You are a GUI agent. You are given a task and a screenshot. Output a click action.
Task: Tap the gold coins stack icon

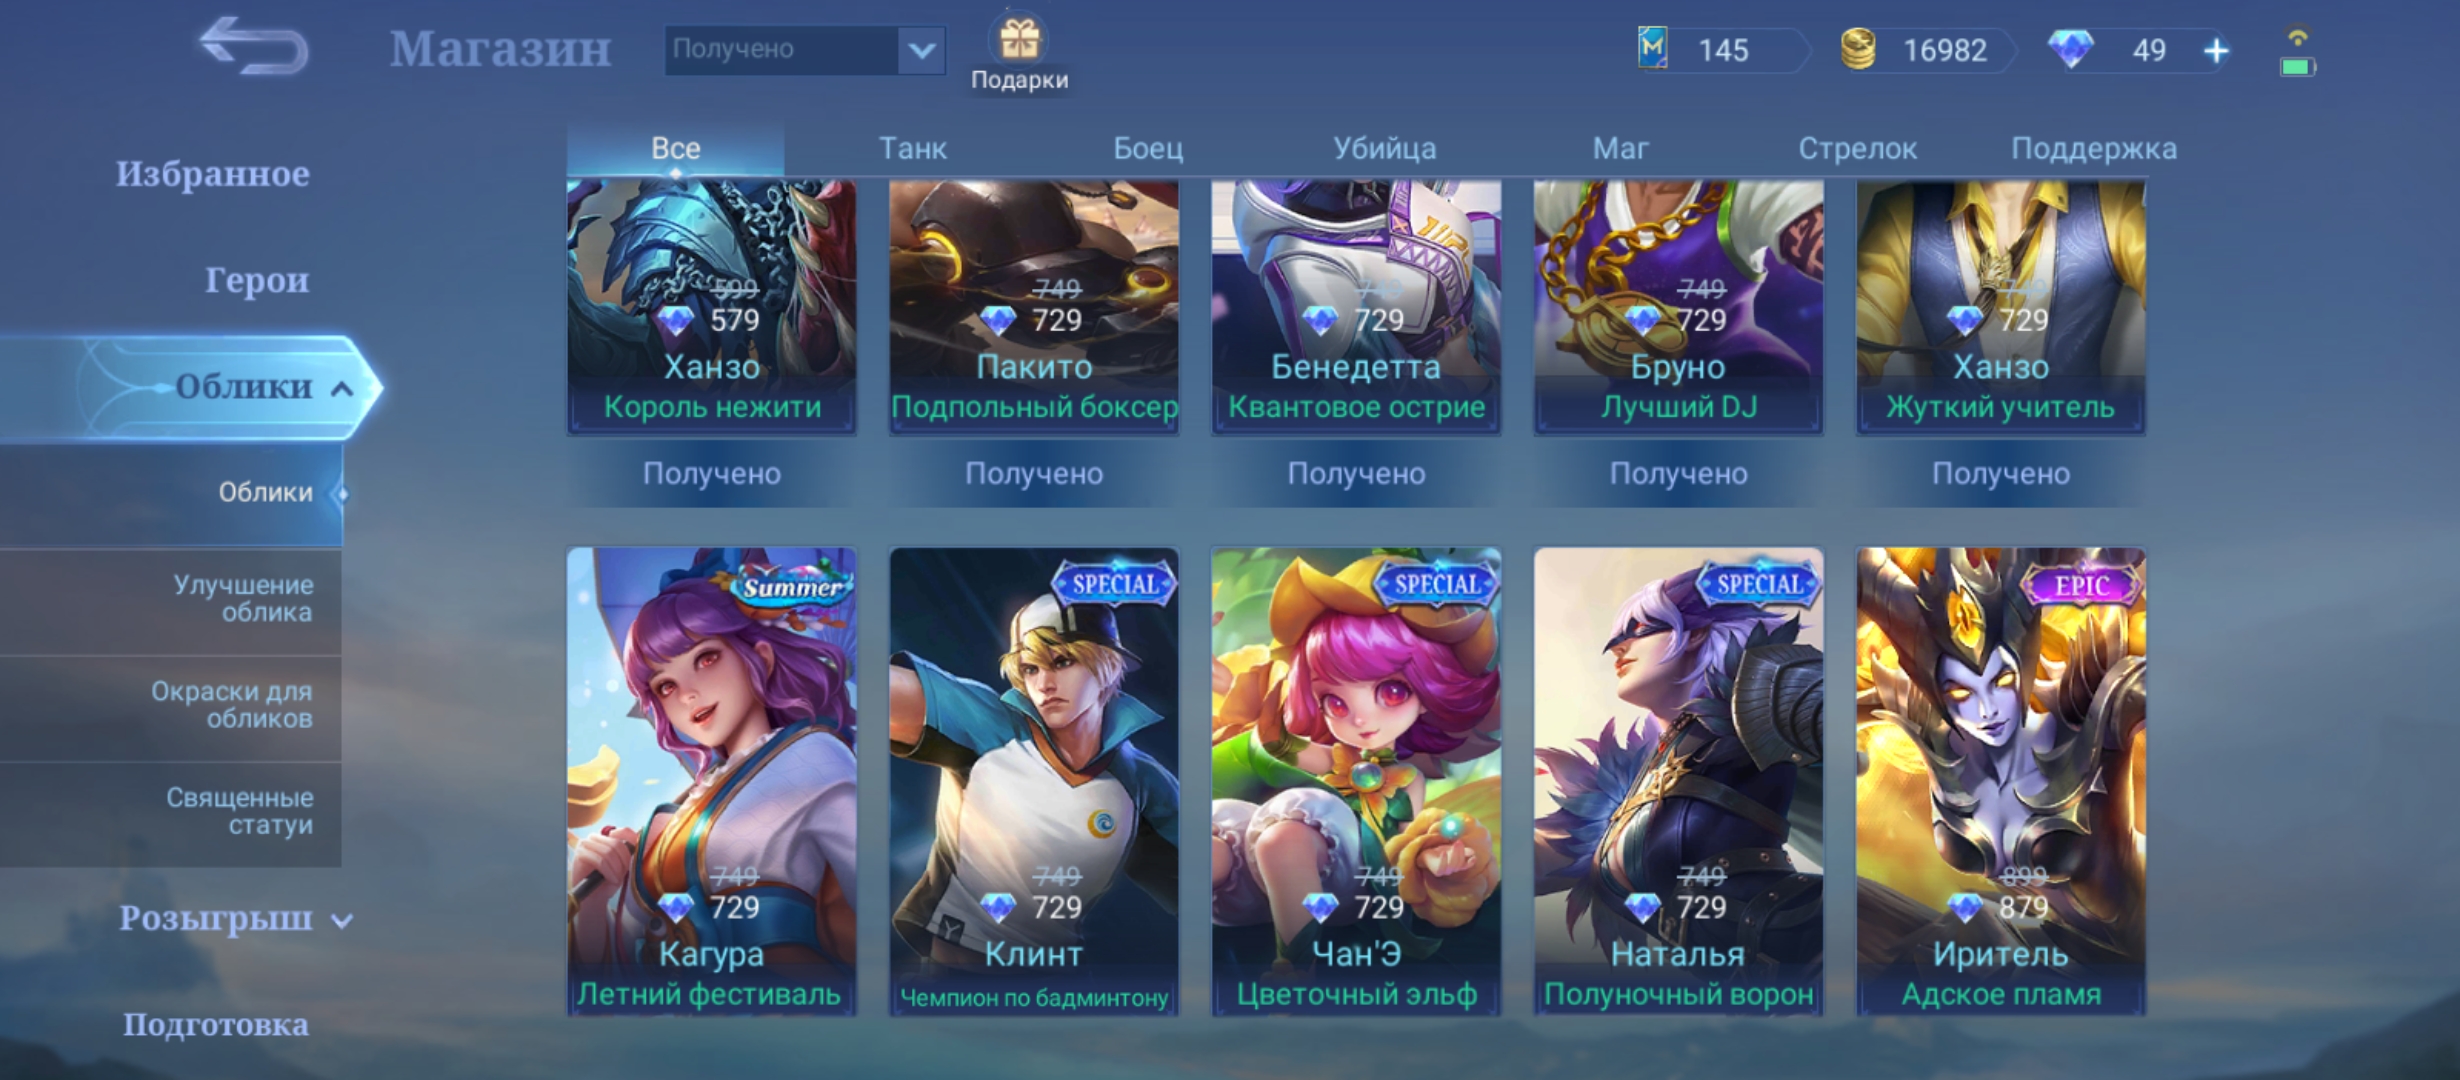(x=1858, y=49)
